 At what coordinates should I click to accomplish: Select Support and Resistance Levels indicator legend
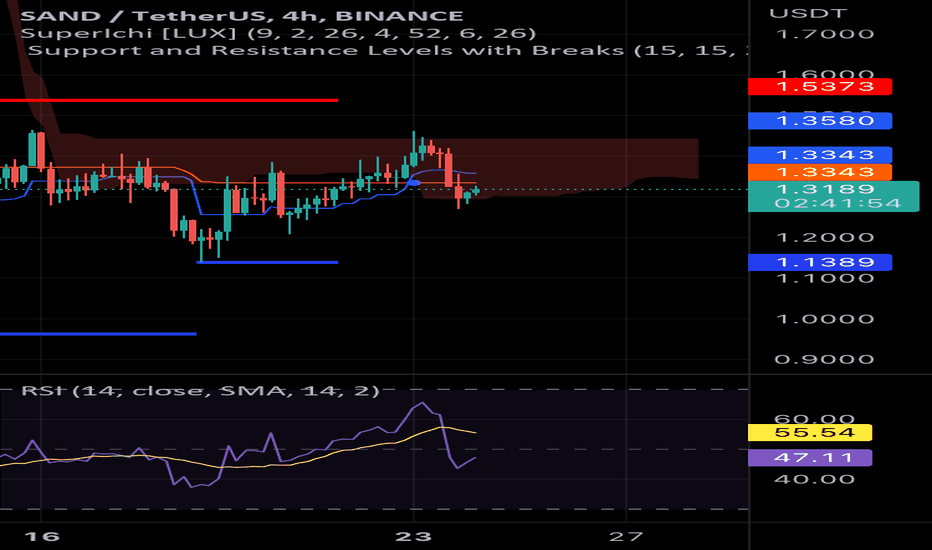386,51
